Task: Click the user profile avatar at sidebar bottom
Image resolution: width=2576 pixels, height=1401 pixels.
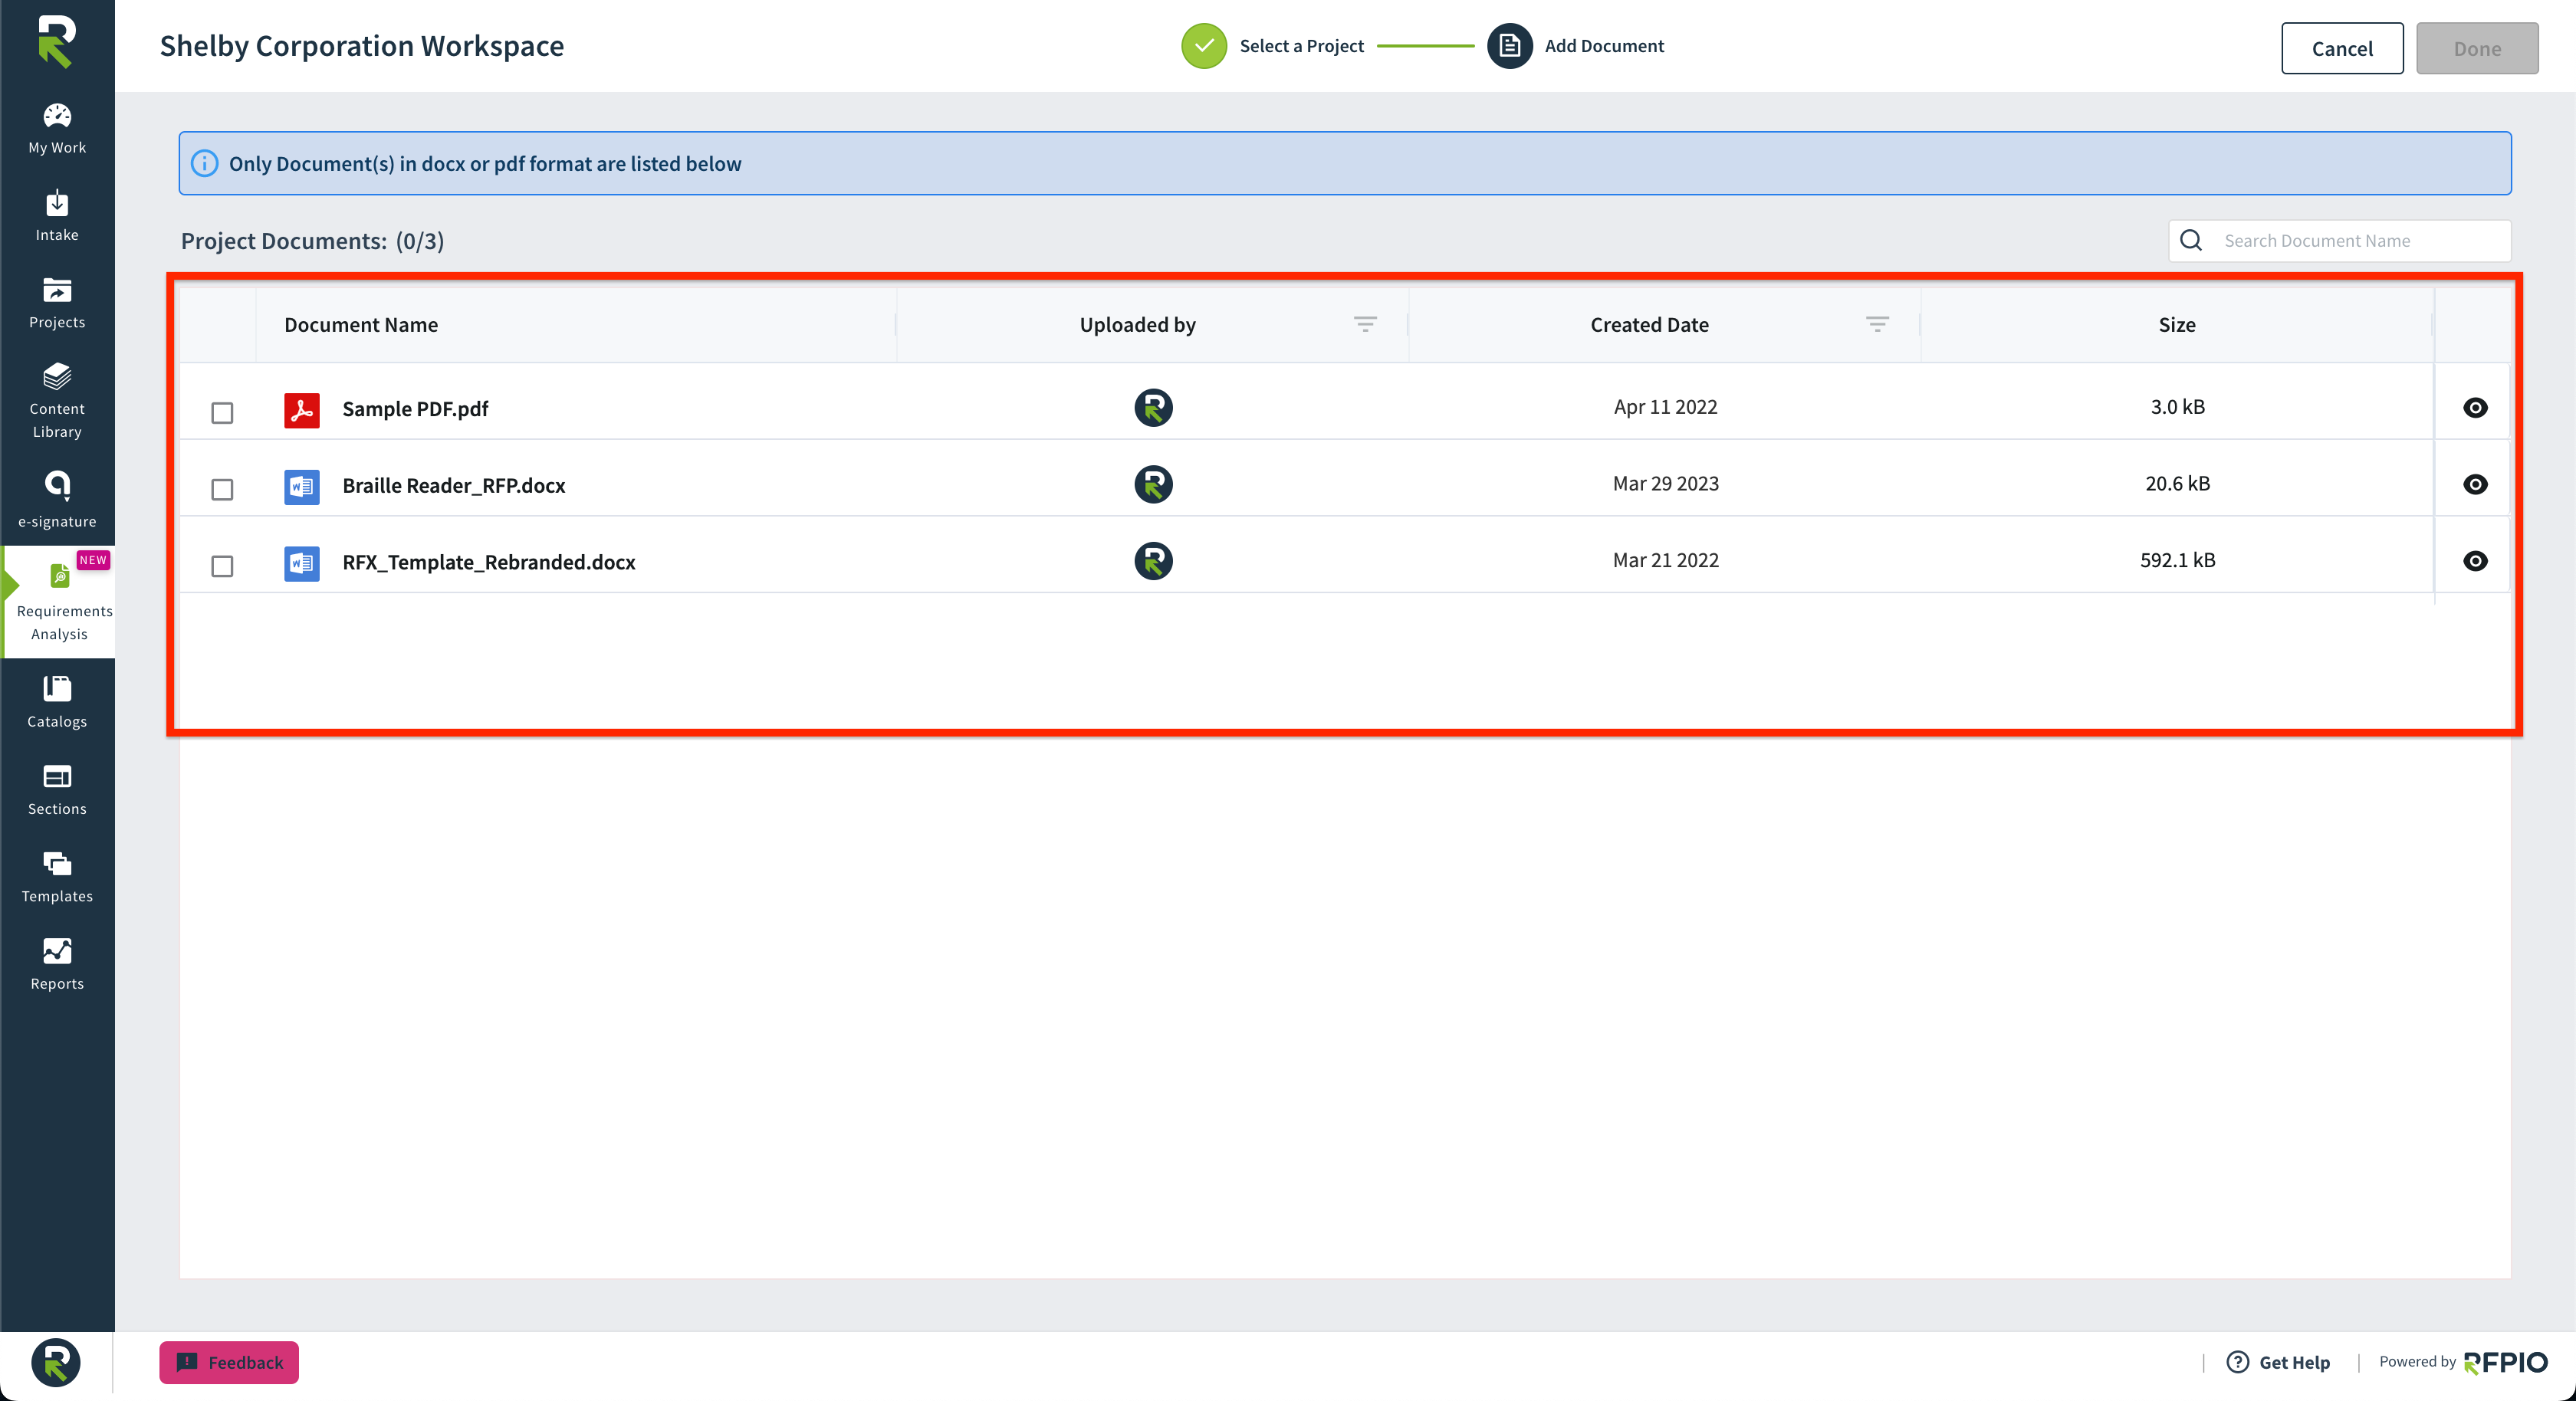Action: [56, 1362]
